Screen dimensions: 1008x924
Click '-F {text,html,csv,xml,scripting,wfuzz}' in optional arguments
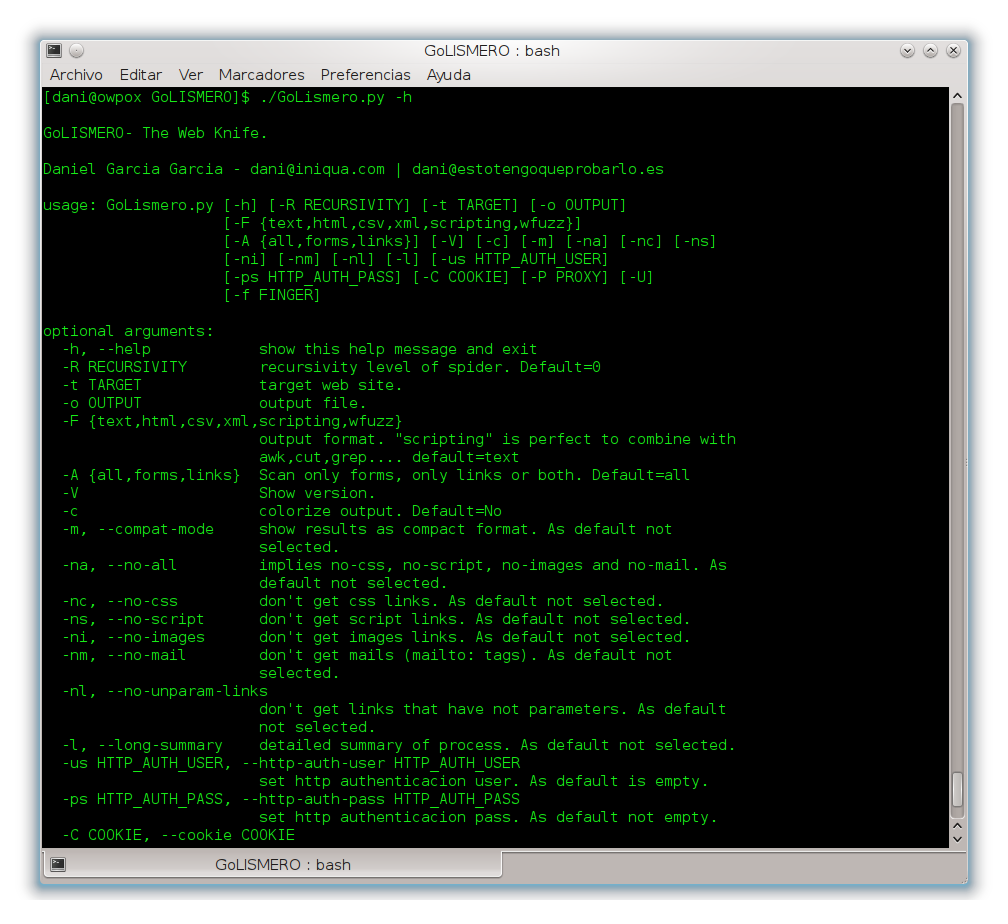tap(232, 421)
